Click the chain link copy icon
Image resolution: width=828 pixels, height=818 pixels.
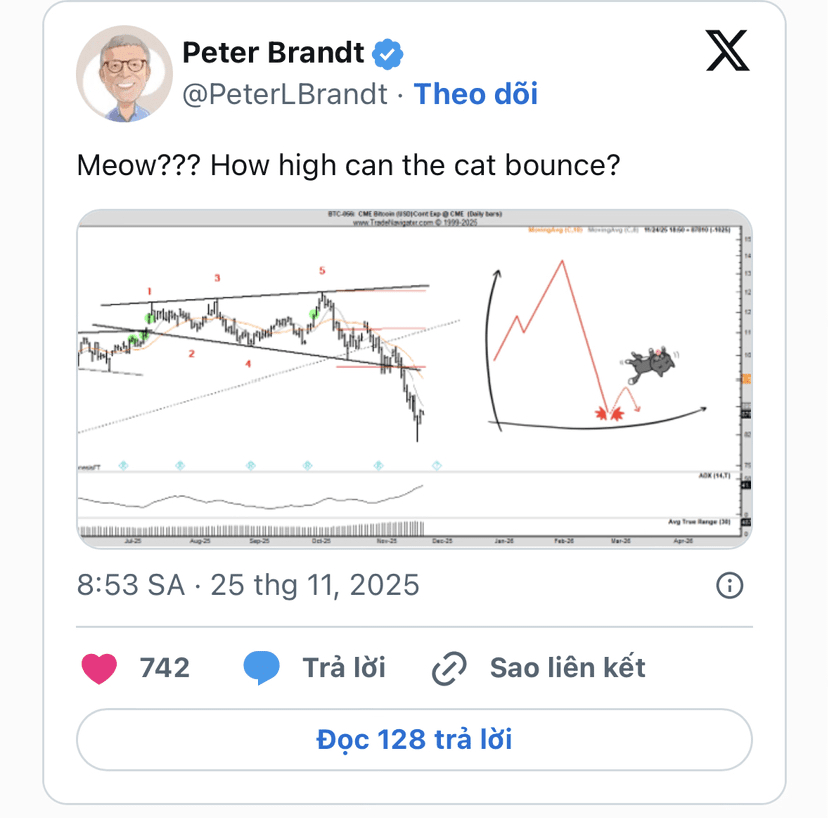pos(450,668)
